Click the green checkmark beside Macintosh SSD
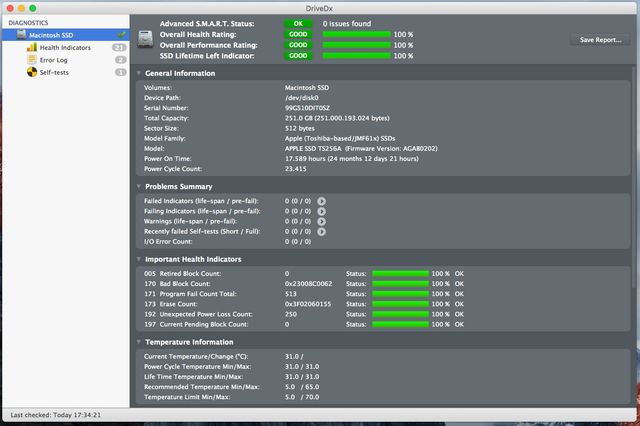The height and width of the screenshot is (426, 640). click(x=121, y=35)
